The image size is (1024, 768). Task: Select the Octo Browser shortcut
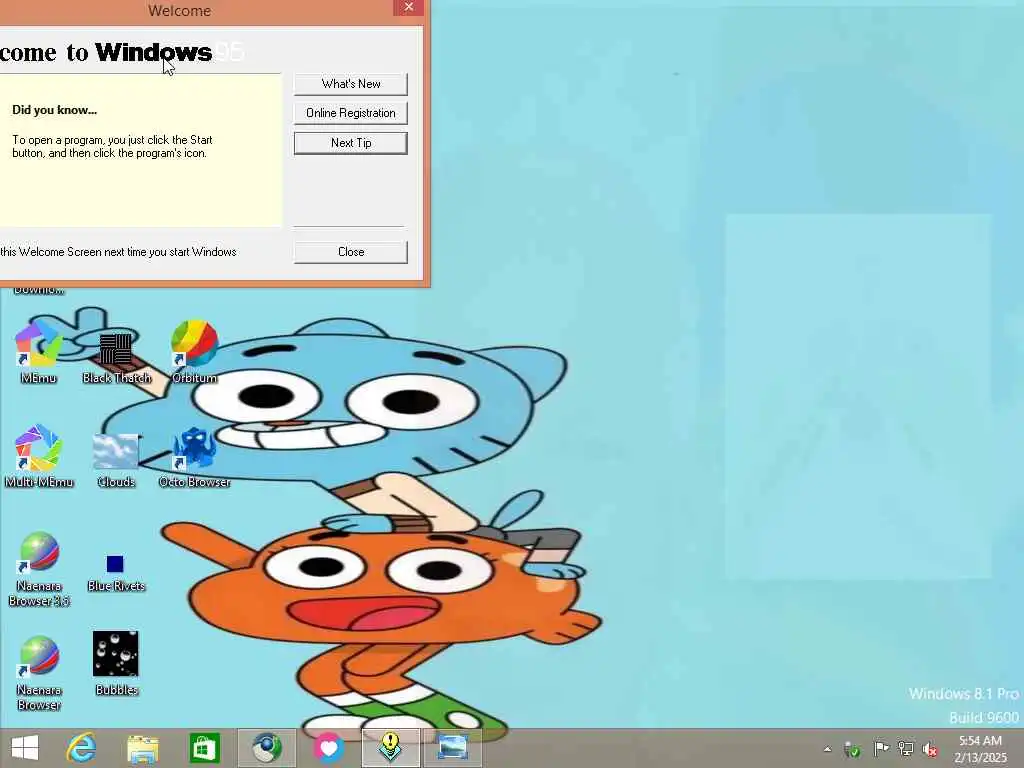[194, 457]
